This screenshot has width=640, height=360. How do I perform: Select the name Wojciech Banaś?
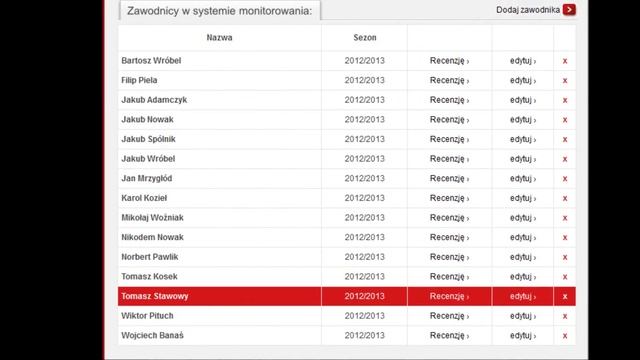coord(152,336)
